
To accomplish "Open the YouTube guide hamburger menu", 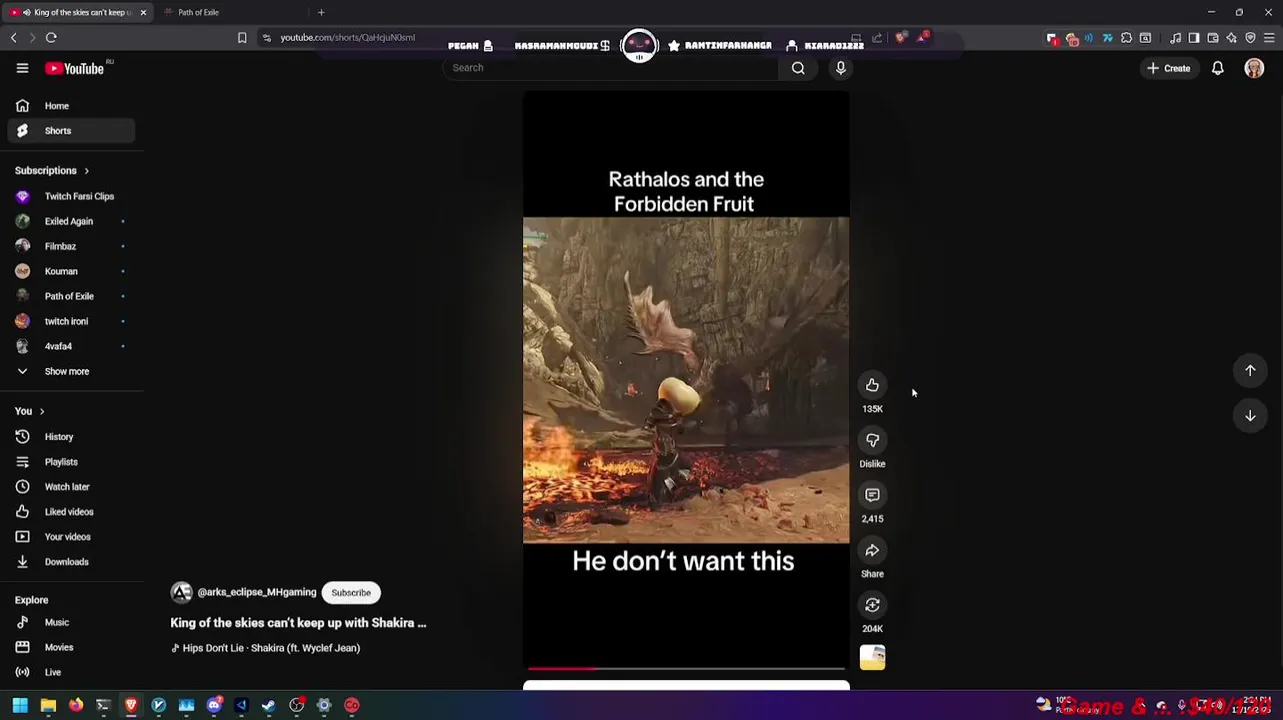I will coord(22,68).
